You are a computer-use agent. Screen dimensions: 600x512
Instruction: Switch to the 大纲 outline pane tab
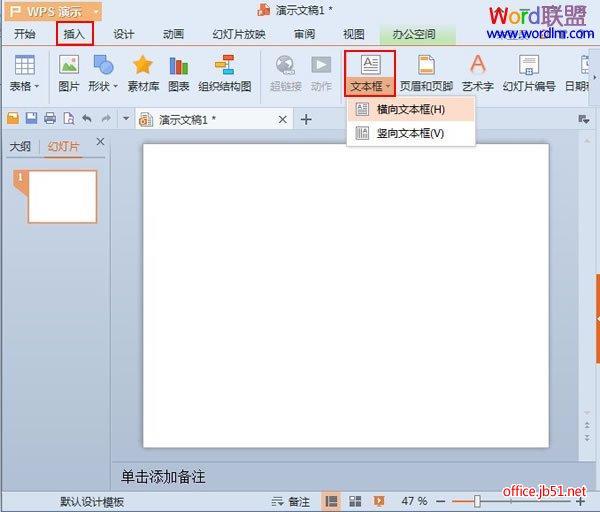[20, 146]
